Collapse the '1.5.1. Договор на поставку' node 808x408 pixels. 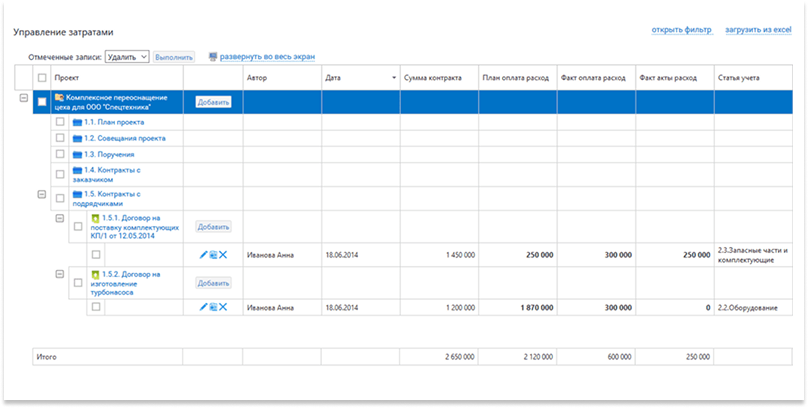(60, 218)
